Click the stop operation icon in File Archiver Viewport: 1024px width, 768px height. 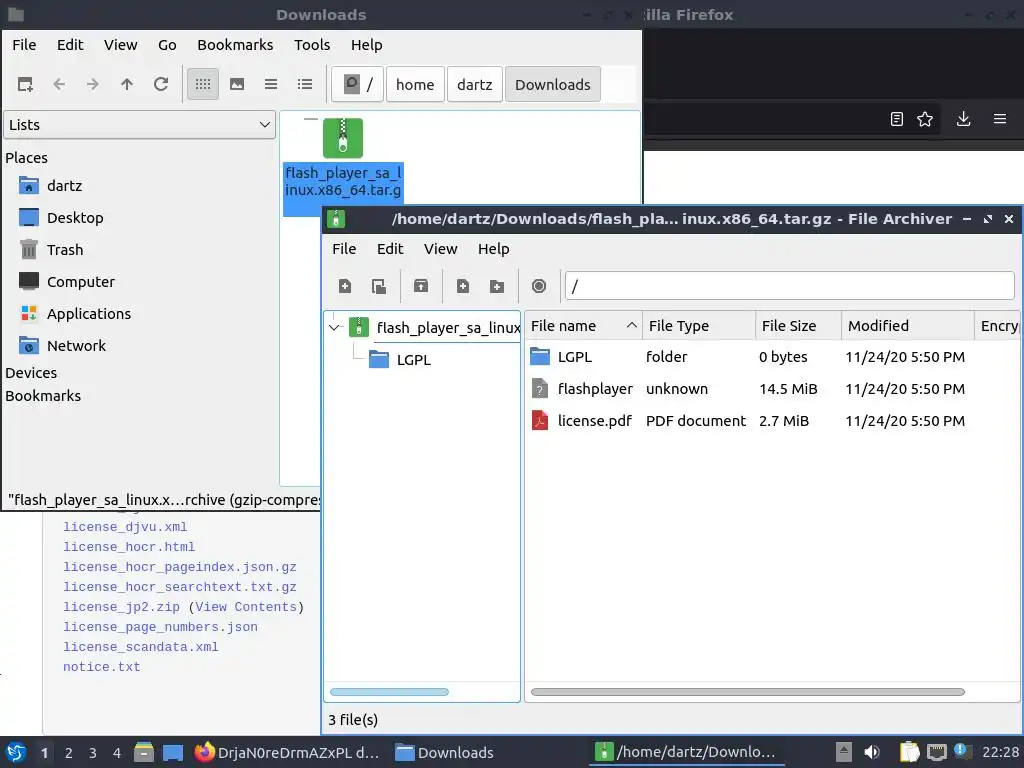539,286
